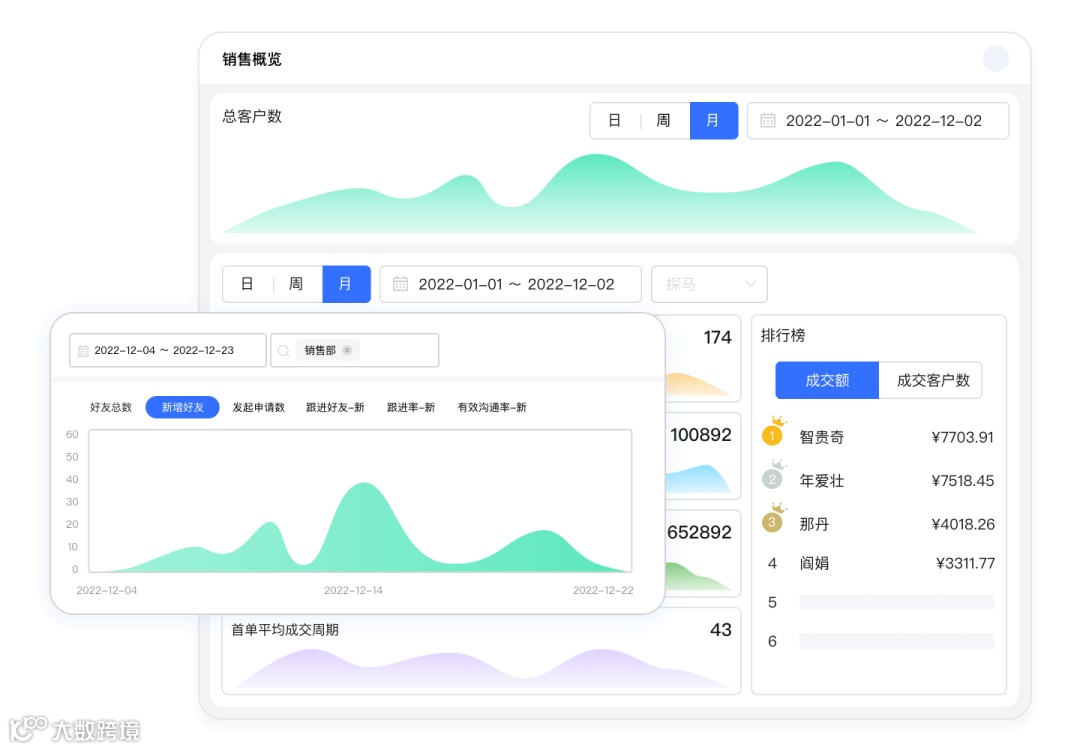
Task: Open the 探马 dropdown selector
Action: pos(709,284)
